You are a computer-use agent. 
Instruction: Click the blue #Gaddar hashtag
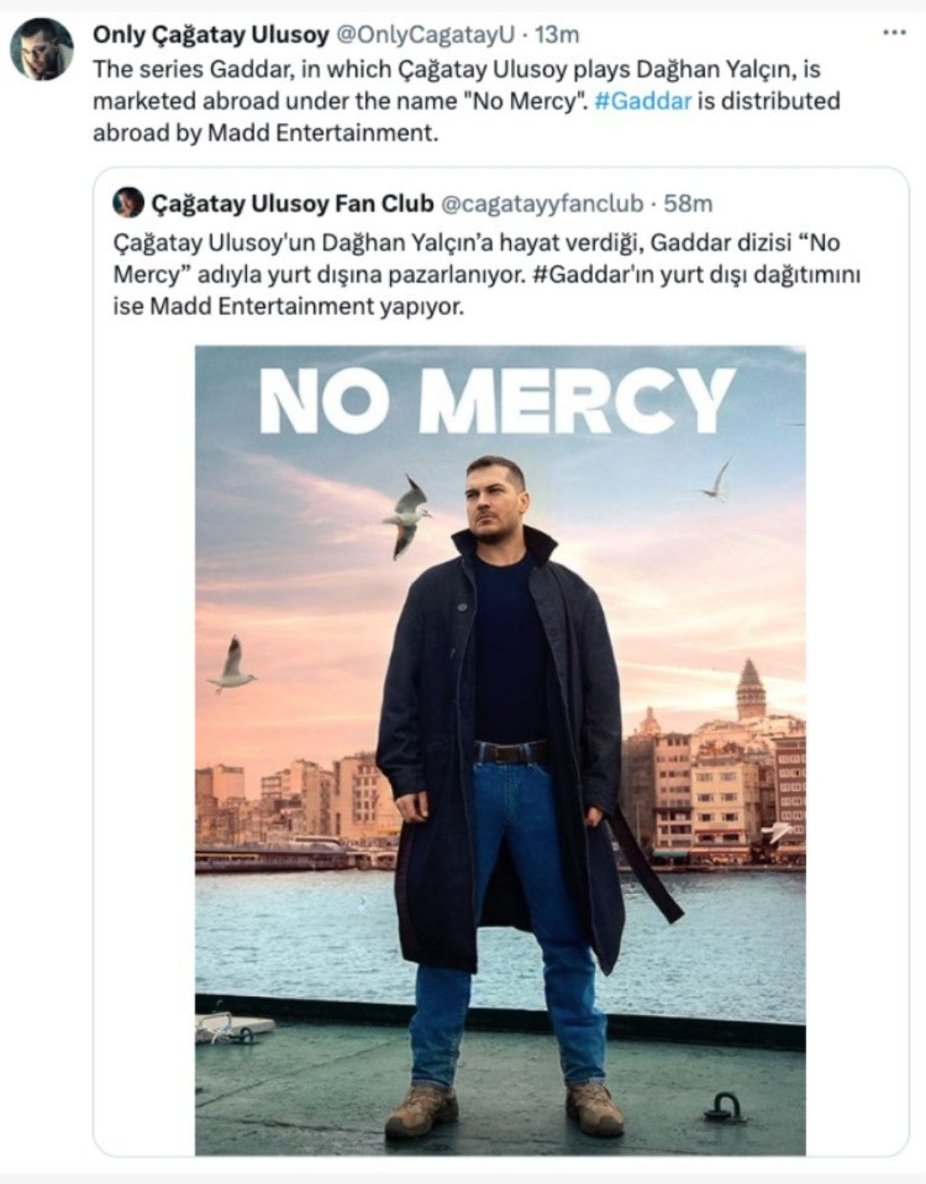[x=642, y=101]
